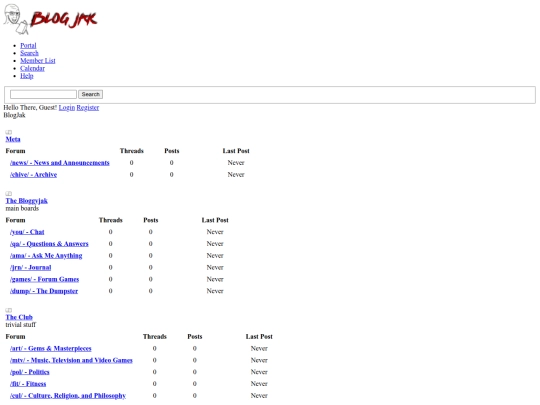Screen dimensions: 540x405
Task: Click 'trivial stuff' description text
Action: pyautogui.click(x=21, y=325)
